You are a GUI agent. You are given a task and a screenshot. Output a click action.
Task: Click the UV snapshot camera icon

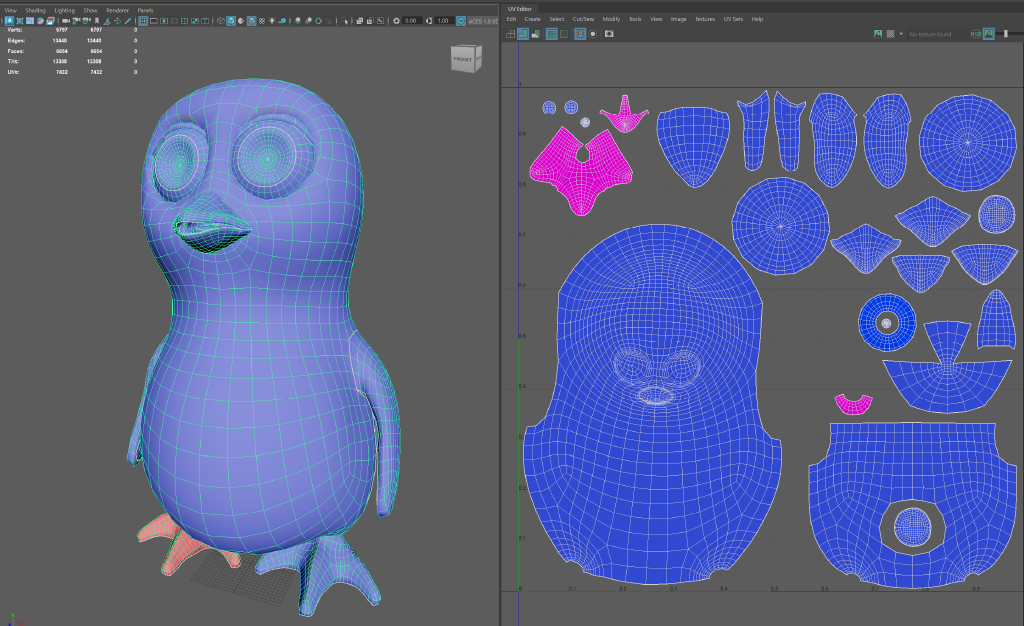tap(609, 33)
